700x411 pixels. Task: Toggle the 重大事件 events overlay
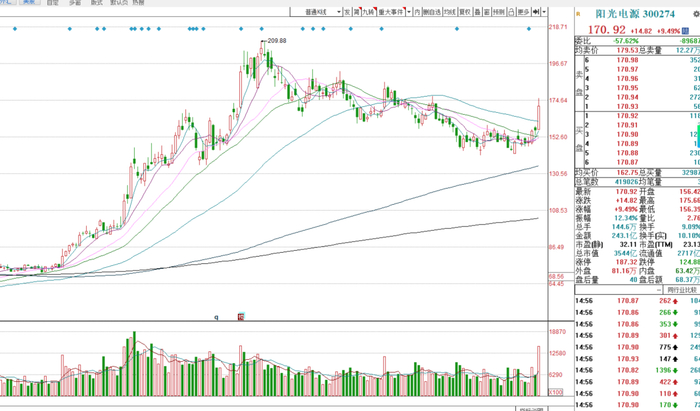pyautogui.click(x=391, y=12)
